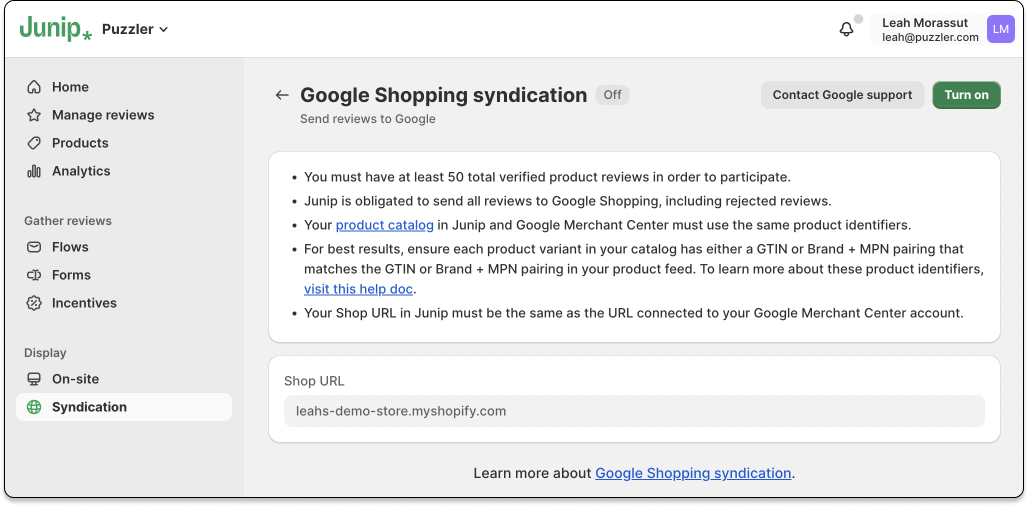Open the notifications bell
1028x506 pixels.
click(846, 29)
